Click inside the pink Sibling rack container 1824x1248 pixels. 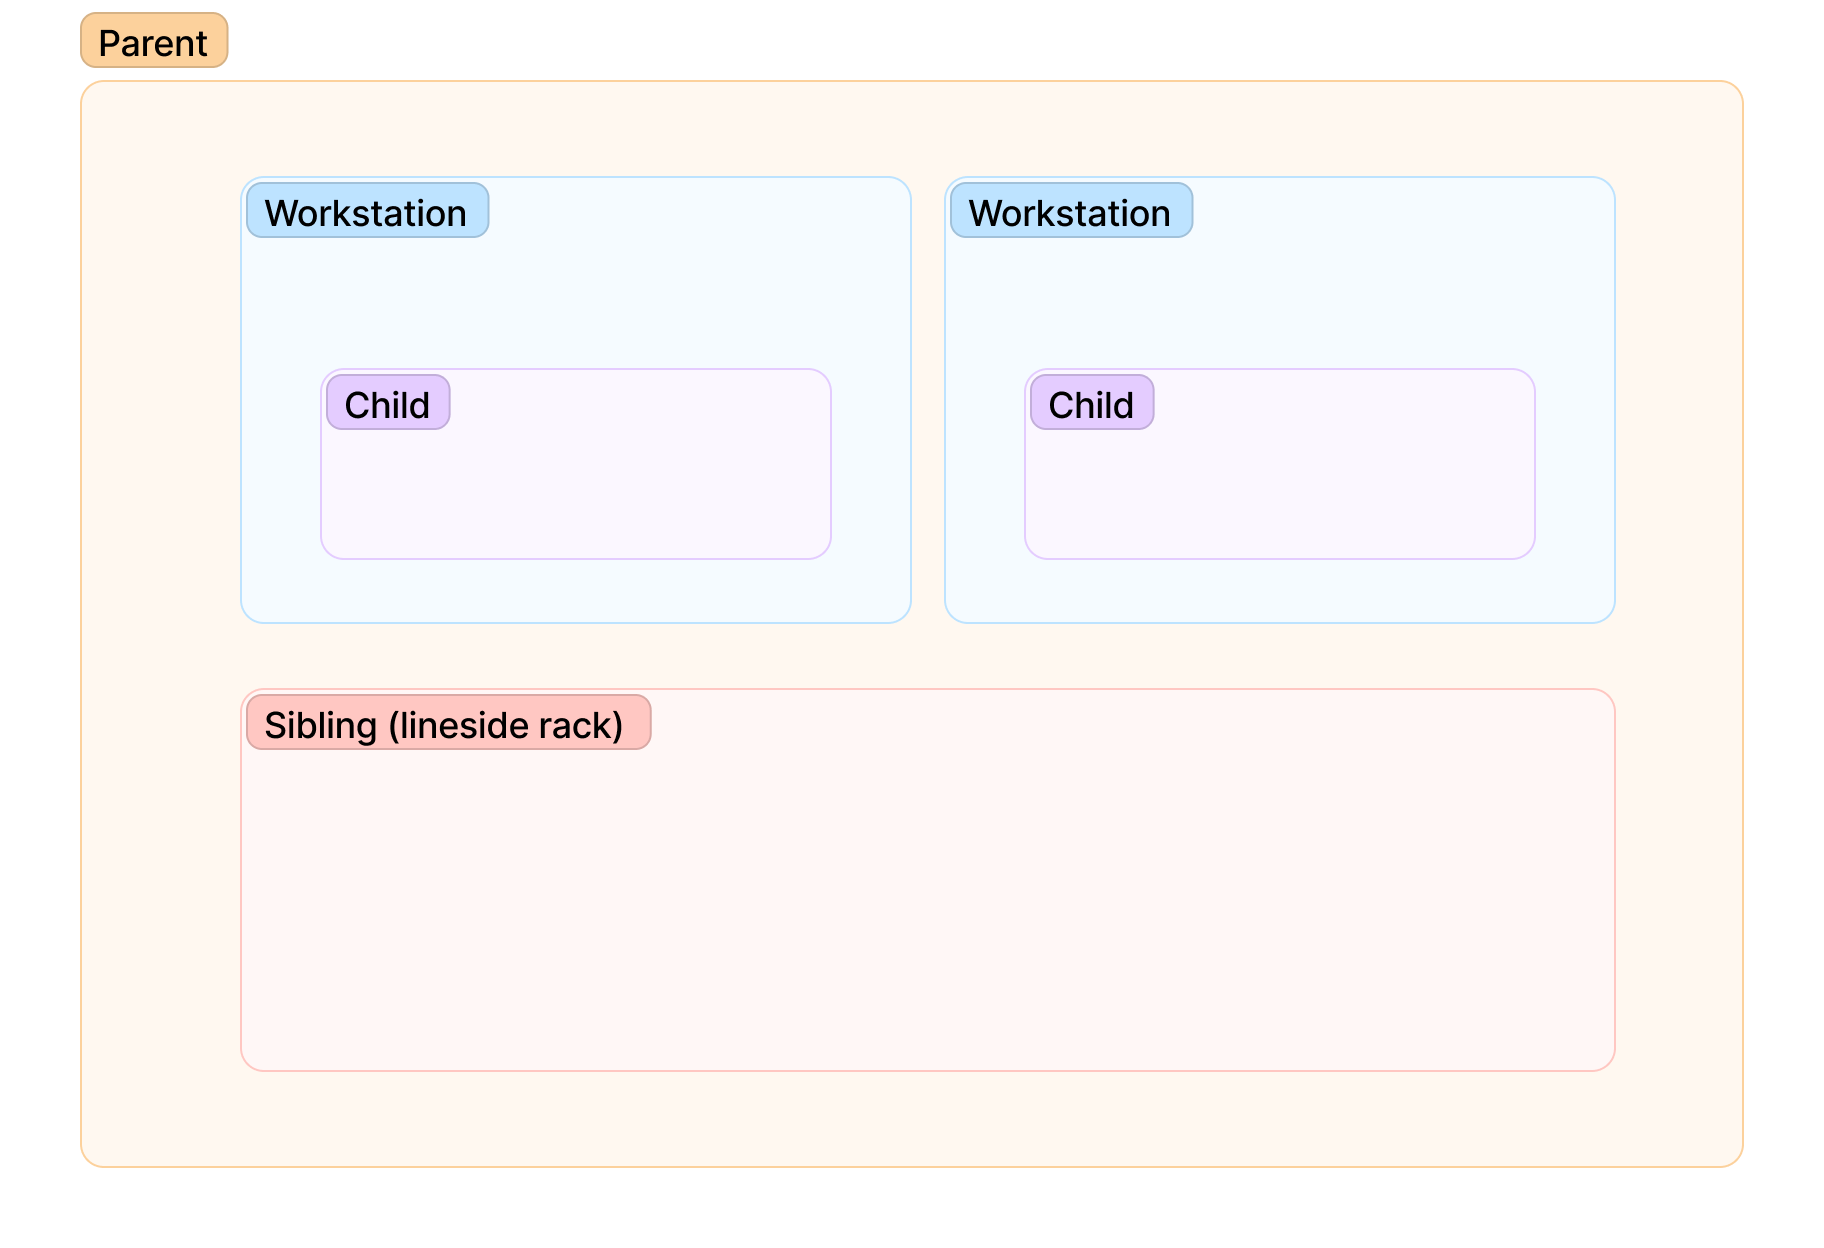[x=928, y=900]
